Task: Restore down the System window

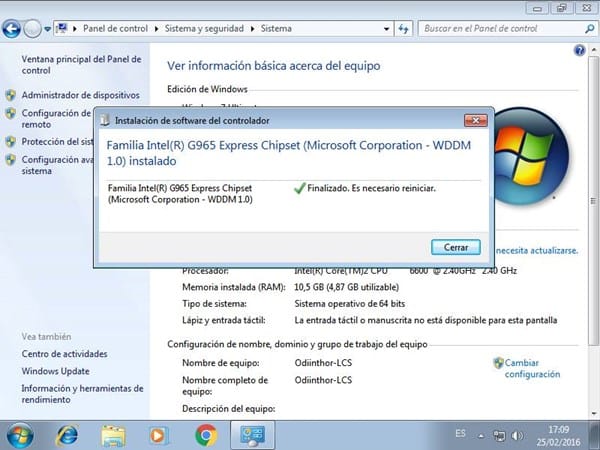Action: pyautogui.click(x=561, y=8)
